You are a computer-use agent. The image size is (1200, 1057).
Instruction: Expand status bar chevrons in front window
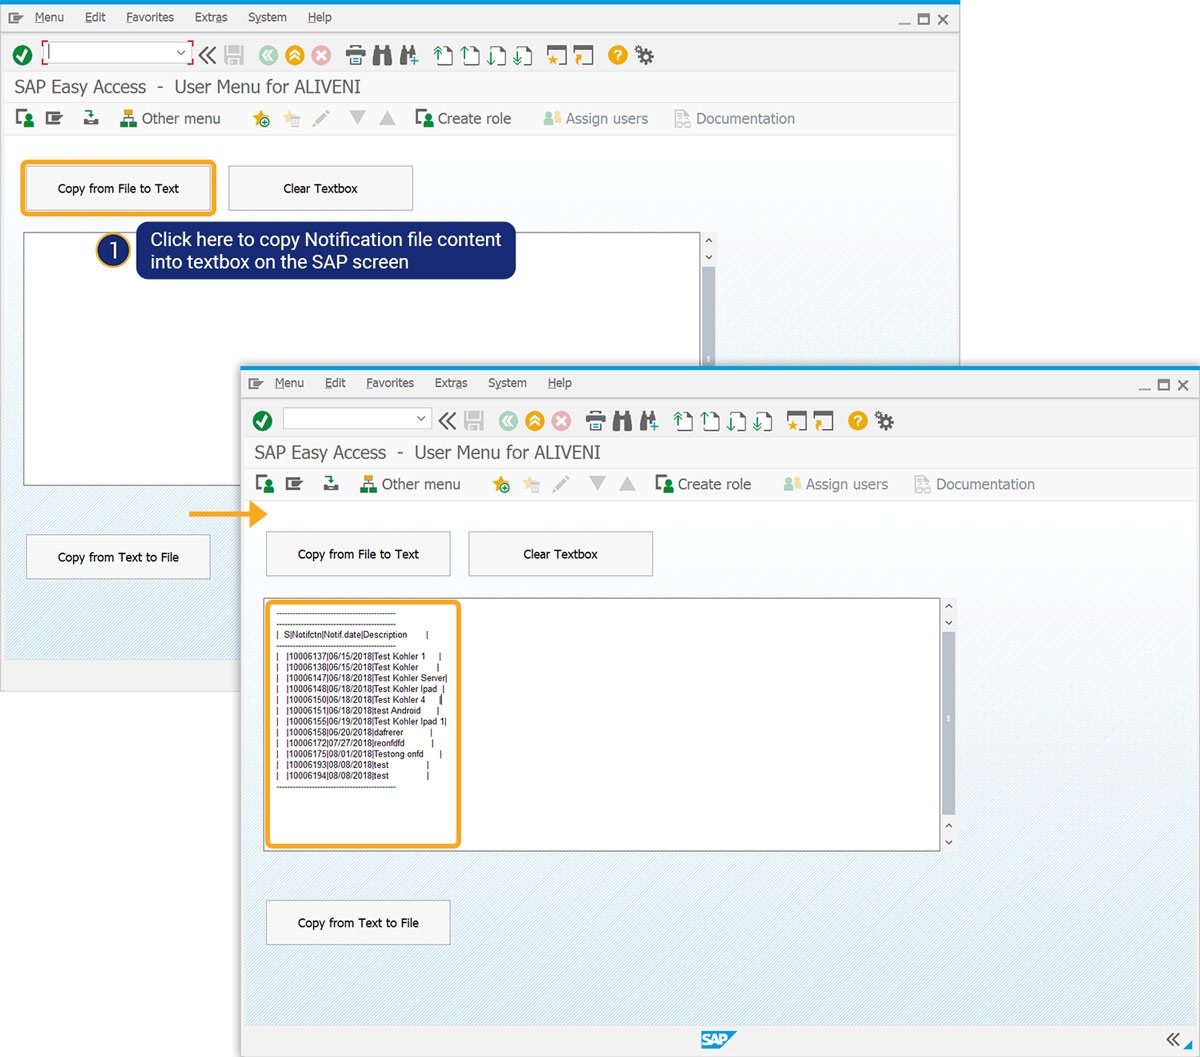pyautogui.click(x=1173, y=1040)
